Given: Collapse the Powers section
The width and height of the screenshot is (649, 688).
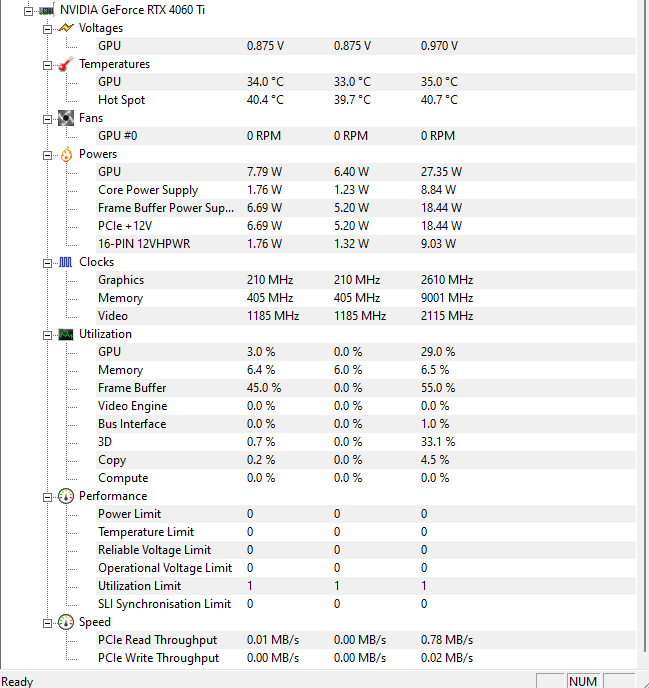Looking at the screenshot, I should 47,154.
